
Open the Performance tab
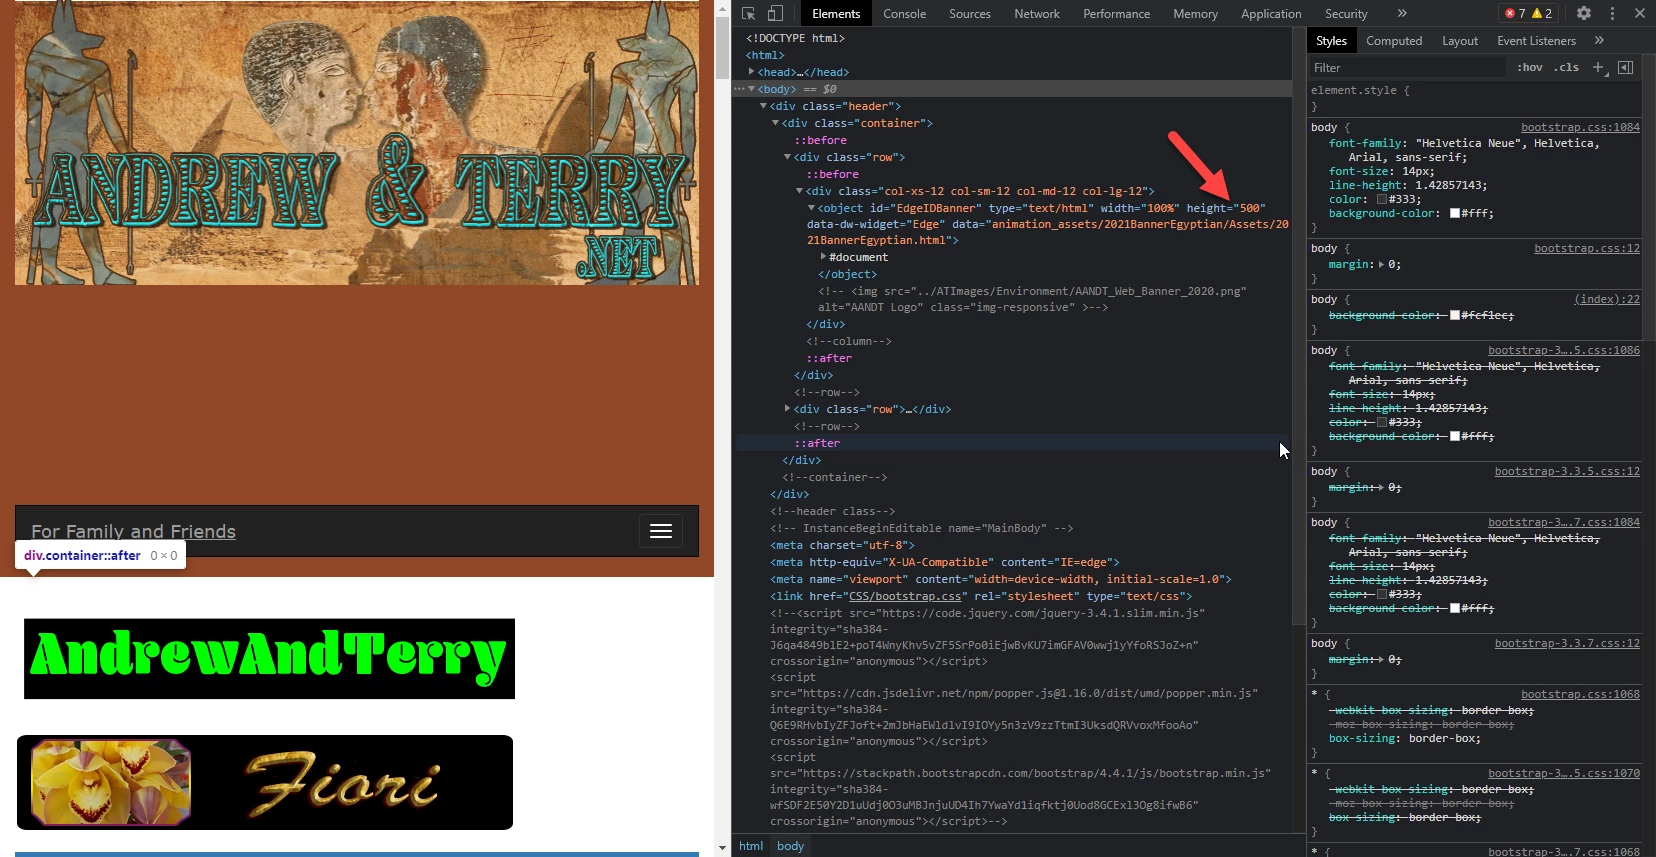1116,13
